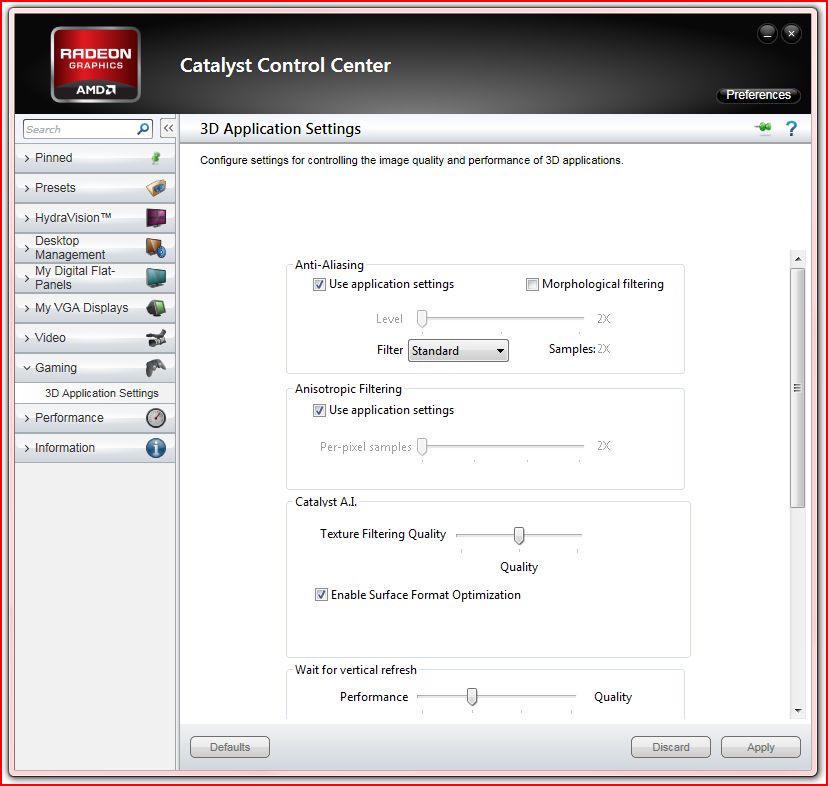The width and height of the screenshot is (828, 786).
Task: Click the My Digital Flat-Panels monitor icon
Action: pyautogui.click(x=156, y=277)
